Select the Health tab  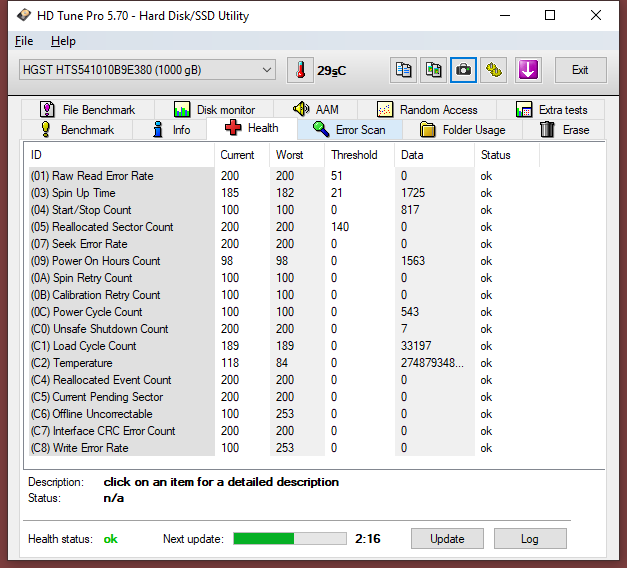pyautogui.click(x=252, y=128)
